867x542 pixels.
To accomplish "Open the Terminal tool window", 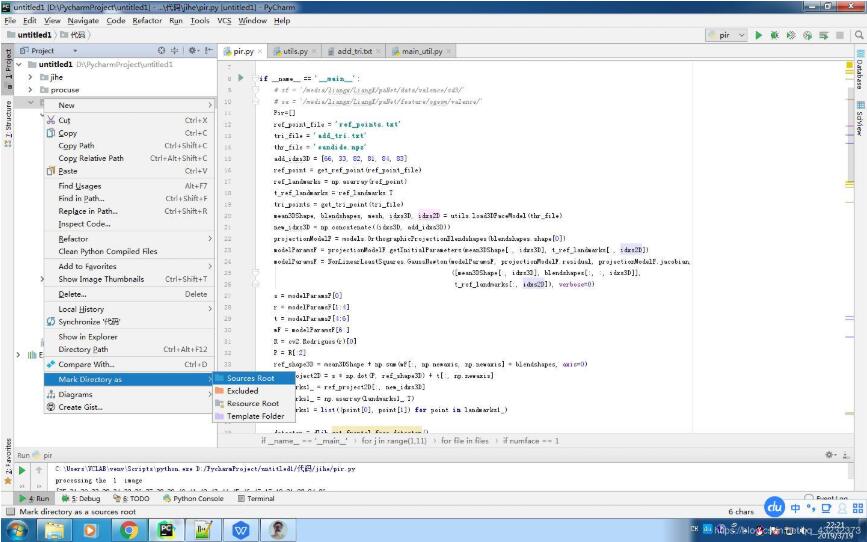I will point(256,498).
